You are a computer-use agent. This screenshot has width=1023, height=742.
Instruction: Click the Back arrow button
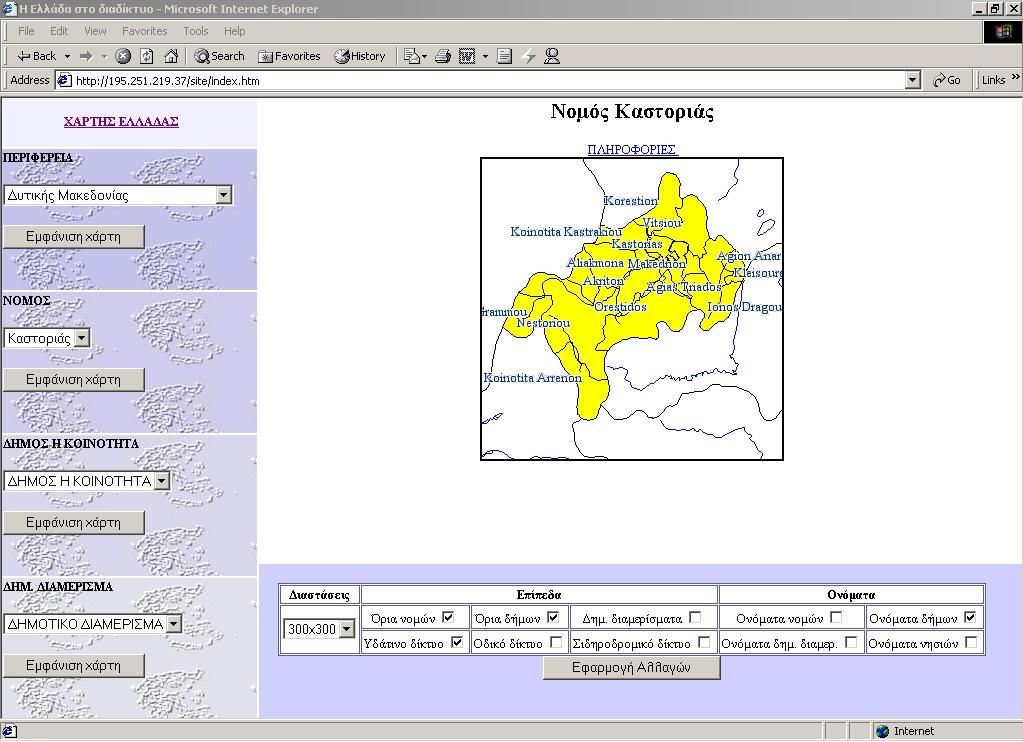36,56
